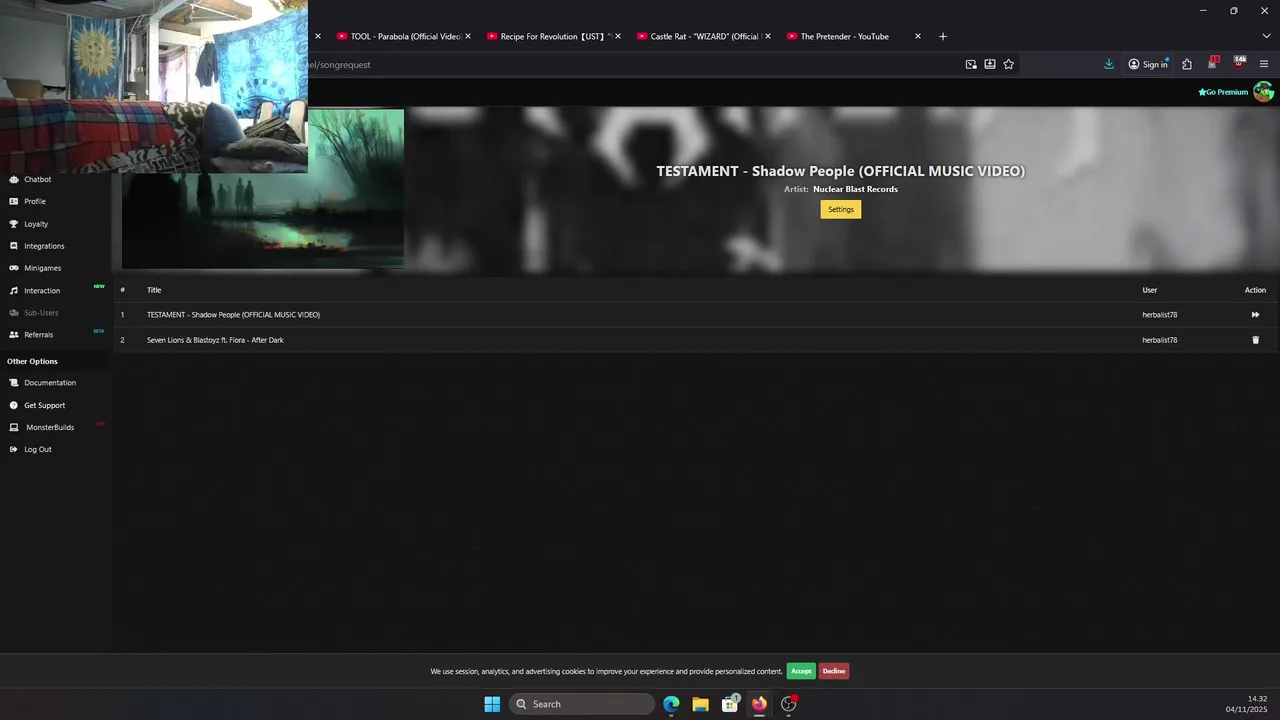Image resolution: width=1280 pixels, height=720 pixels.
Task: Open the Minigames section
Action: 43,268
